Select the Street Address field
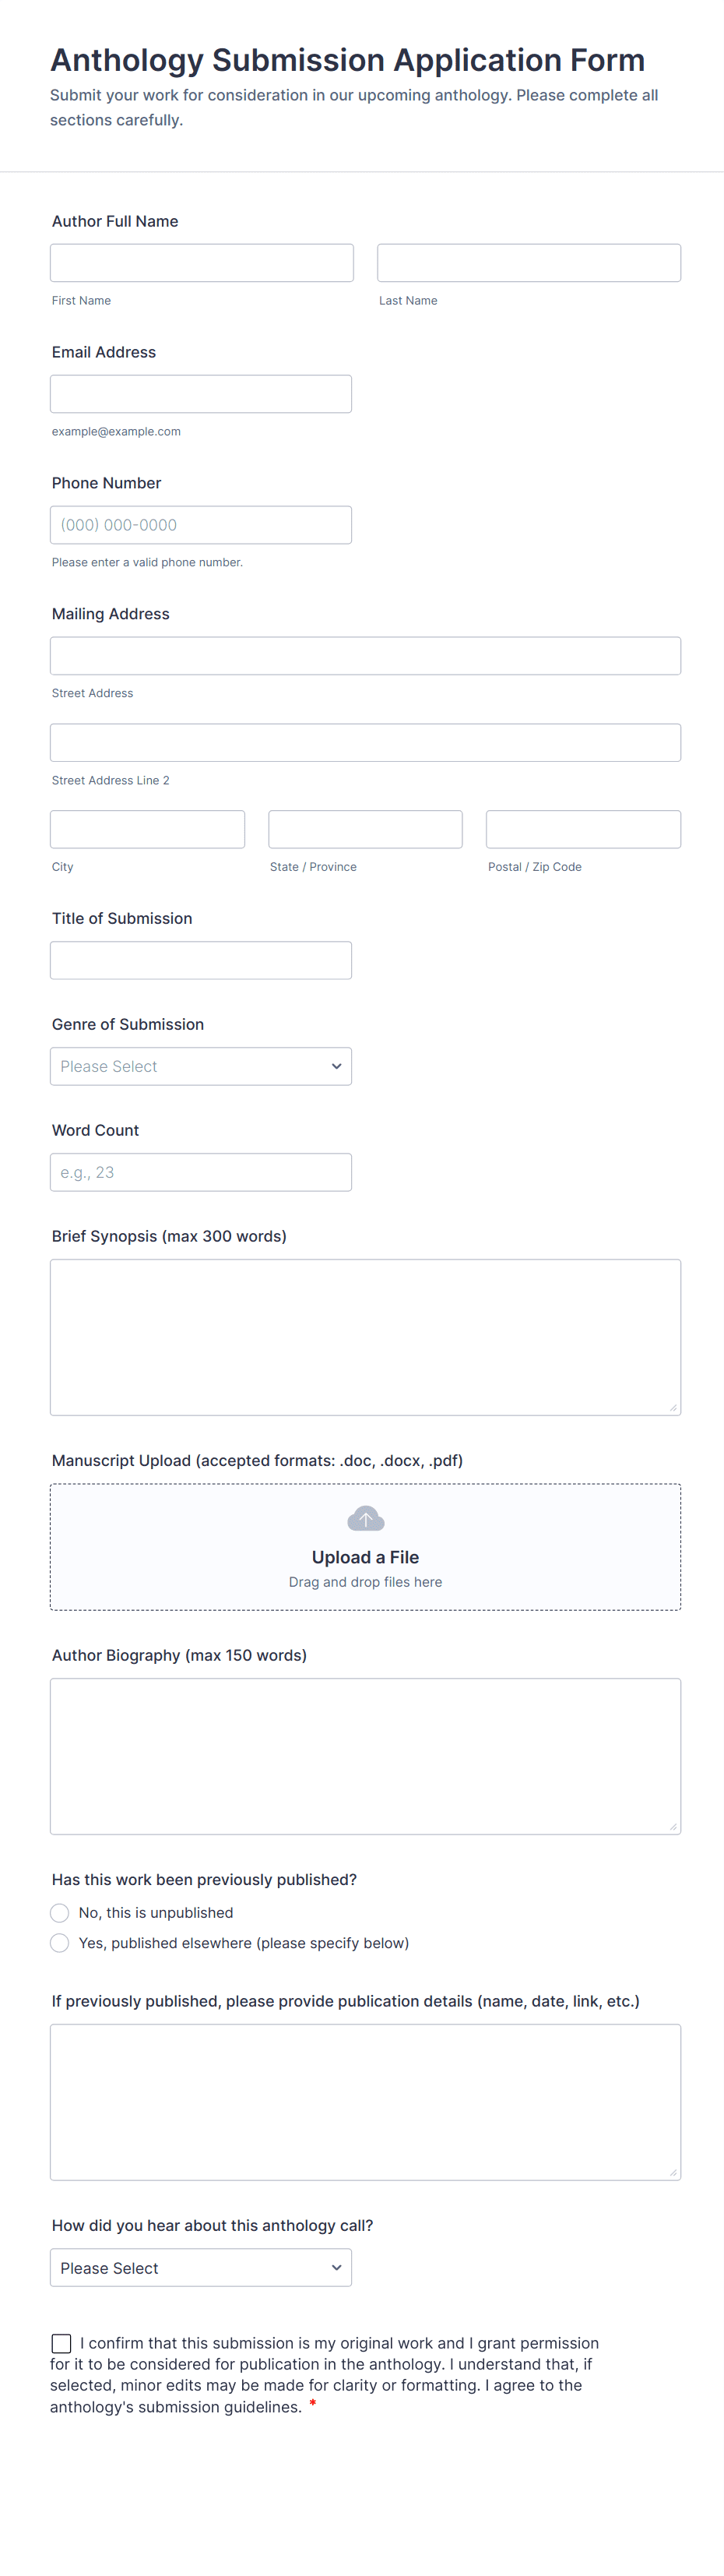724x2576 pixels. tap(365, 656)
